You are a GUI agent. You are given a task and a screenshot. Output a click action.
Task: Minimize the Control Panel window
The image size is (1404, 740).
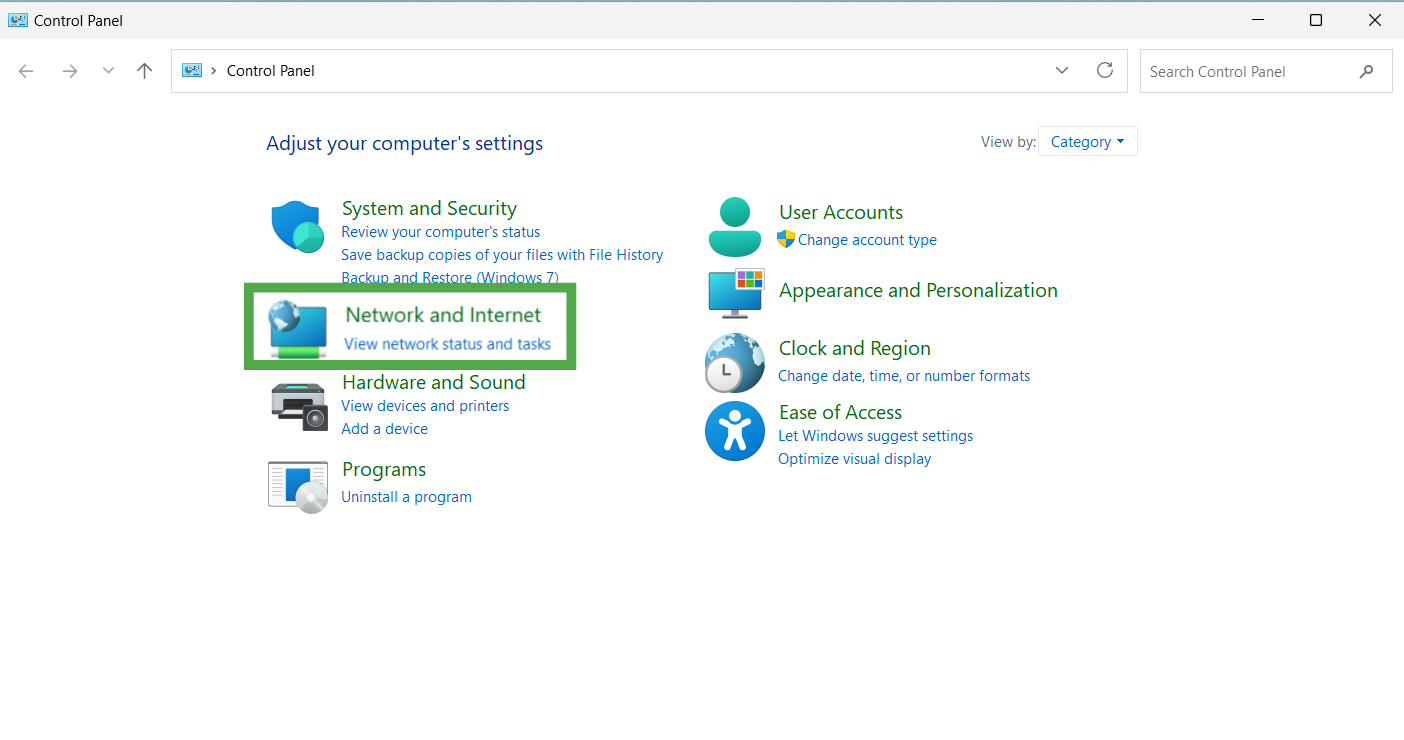[x=1258, y=20]
